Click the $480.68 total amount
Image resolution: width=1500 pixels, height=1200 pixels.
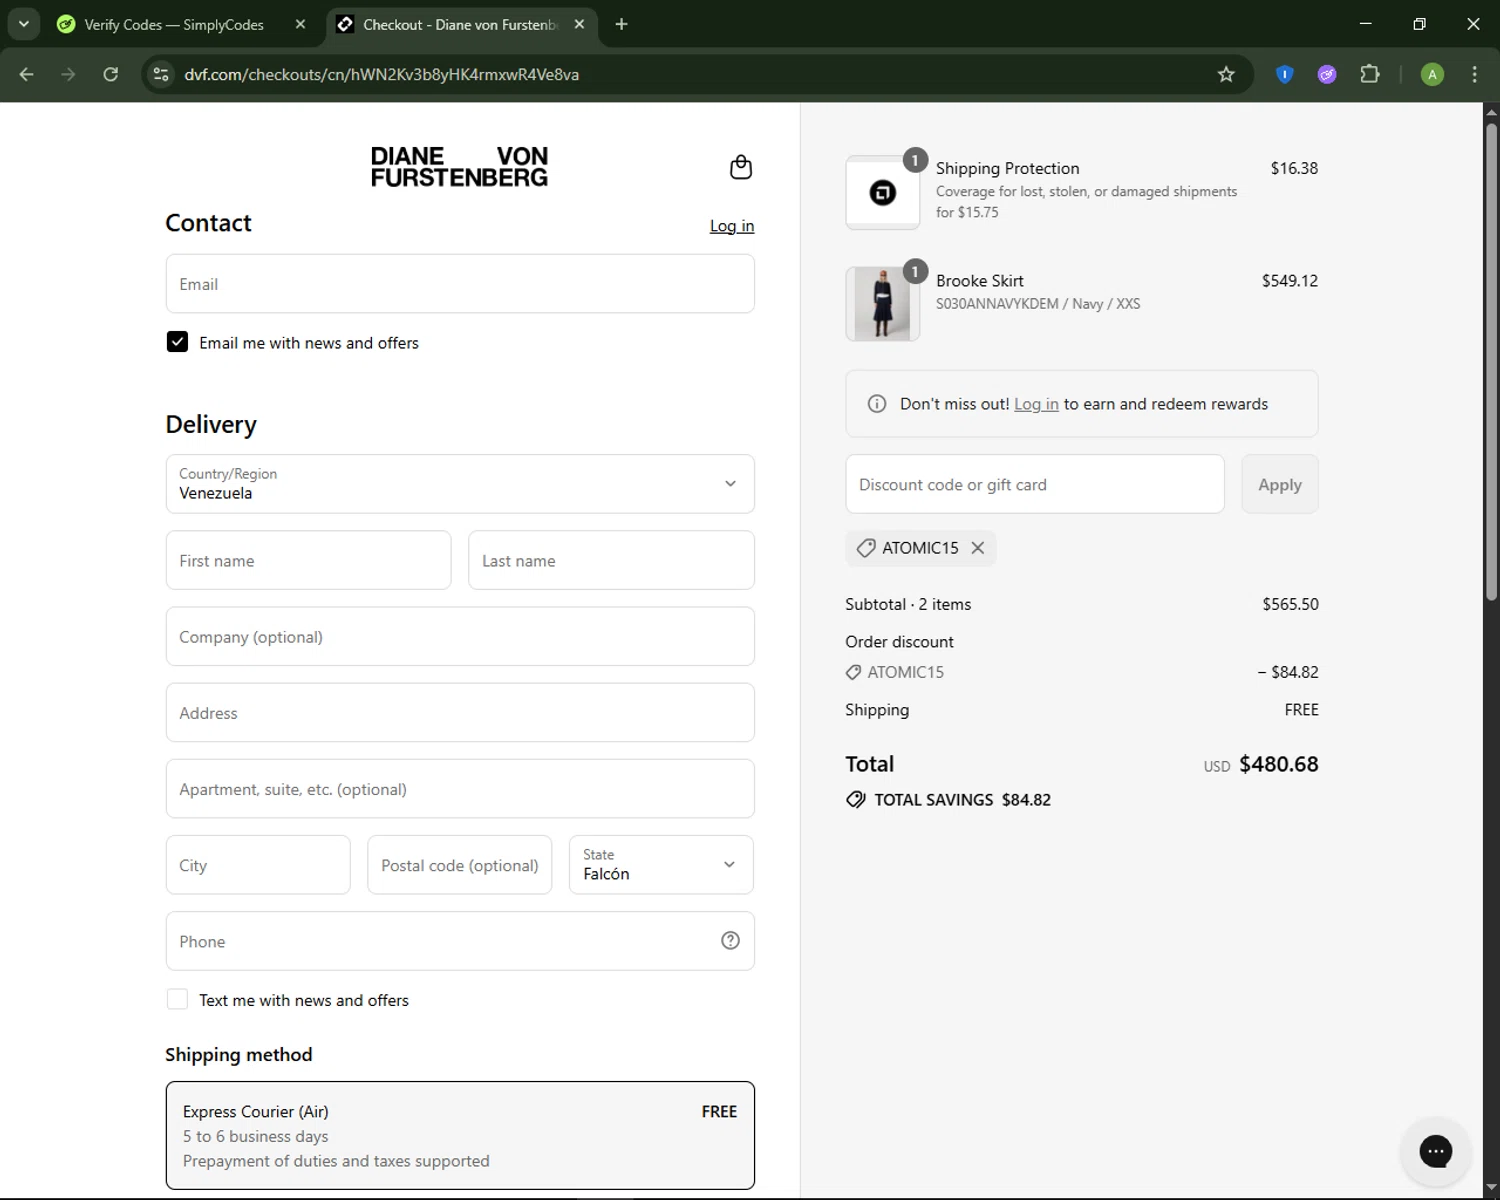tap(1278, 764)
